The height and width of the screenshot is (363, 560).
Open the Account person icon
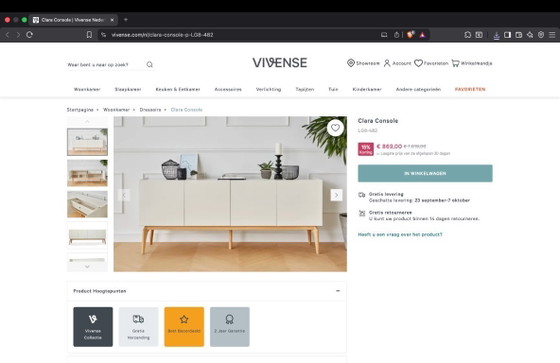pyautogui.click(x=387, y=63)
